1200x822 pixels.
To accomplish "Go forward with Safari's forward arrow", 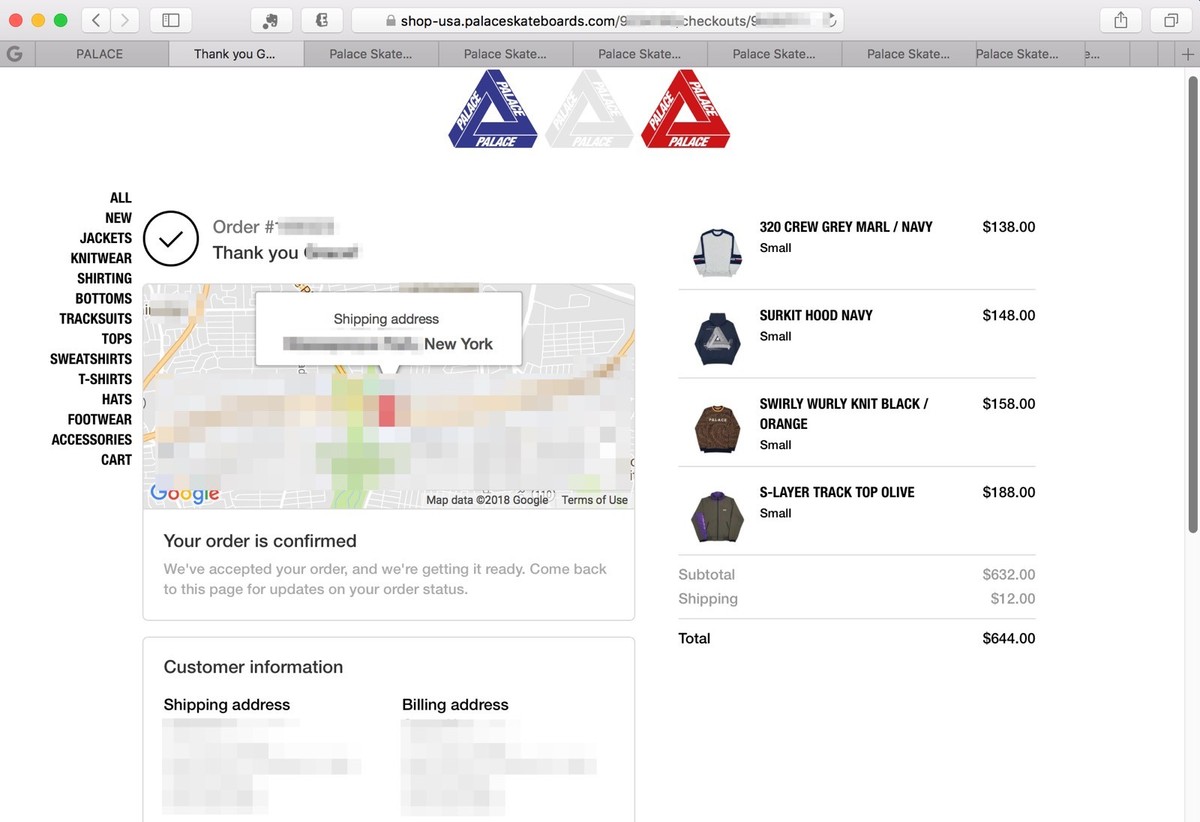I will (x=125, y=19).
